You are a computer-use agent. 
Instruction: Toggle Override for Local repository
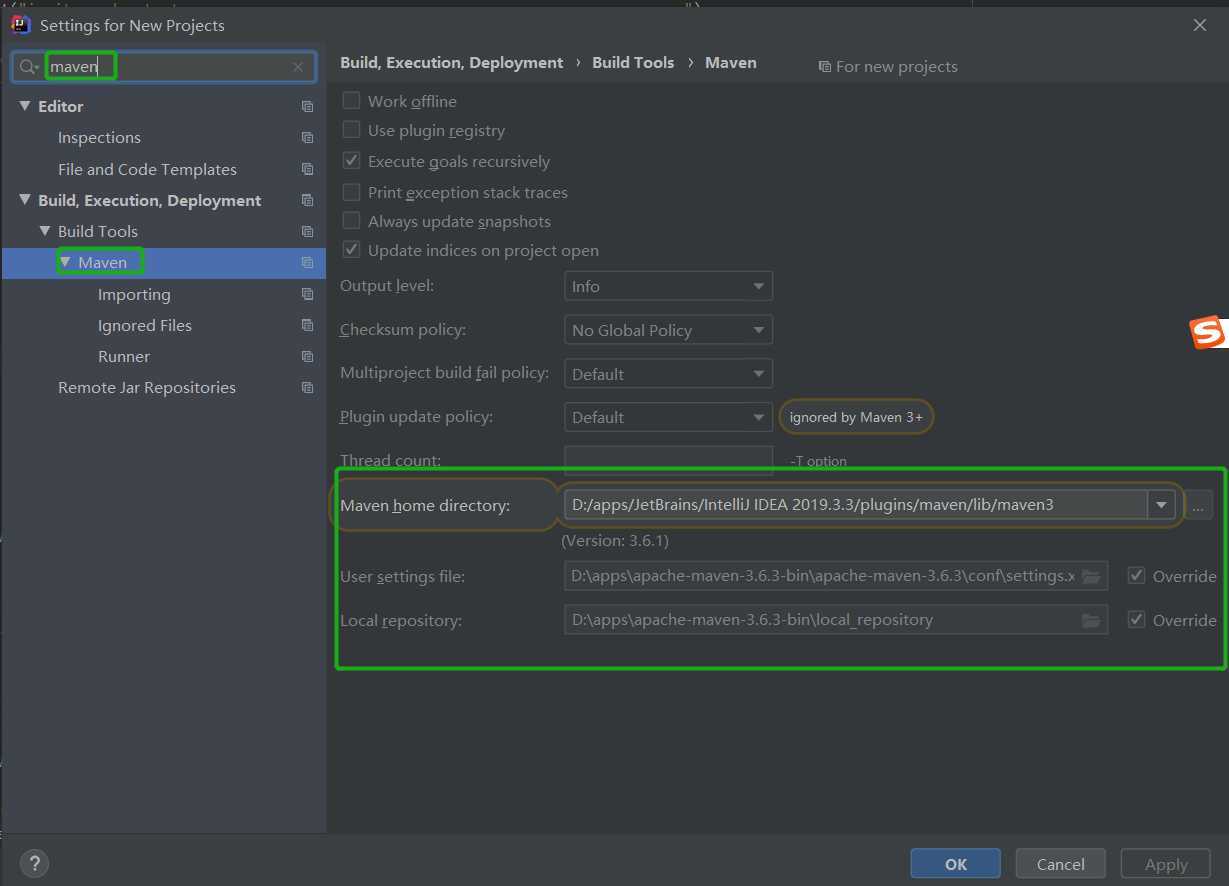tap(1136, 620)
